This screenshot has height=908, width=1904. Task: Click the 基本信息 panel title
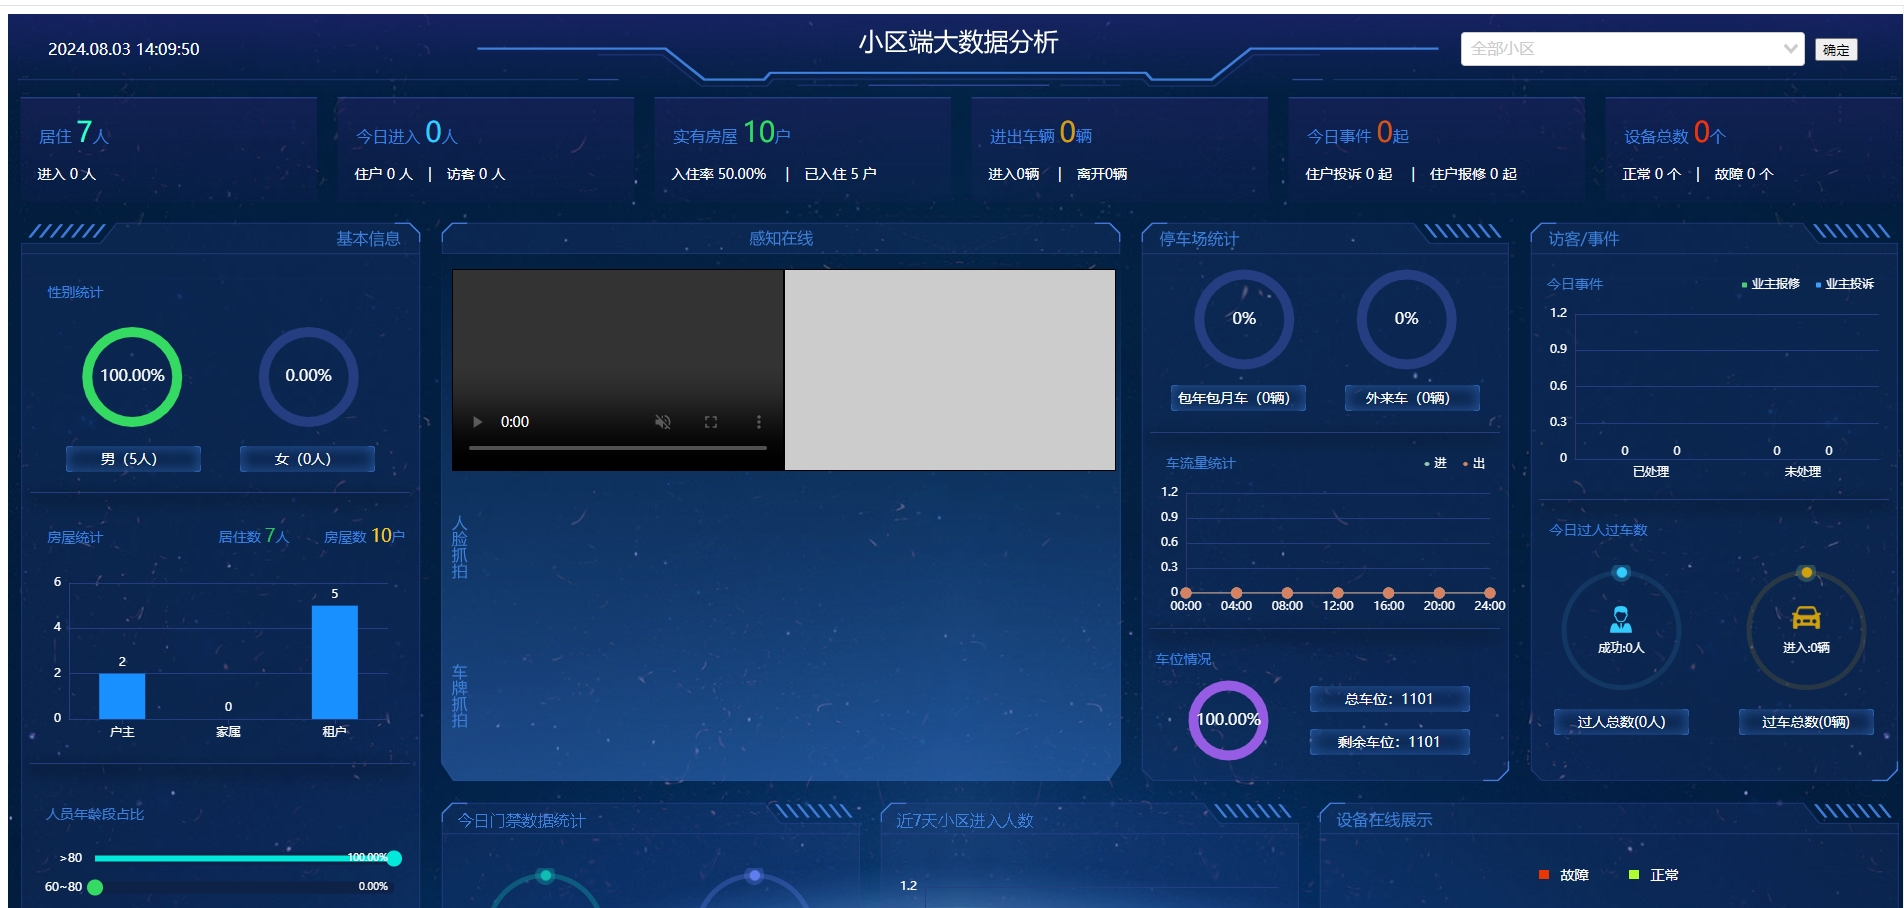(x=368, y=239)
